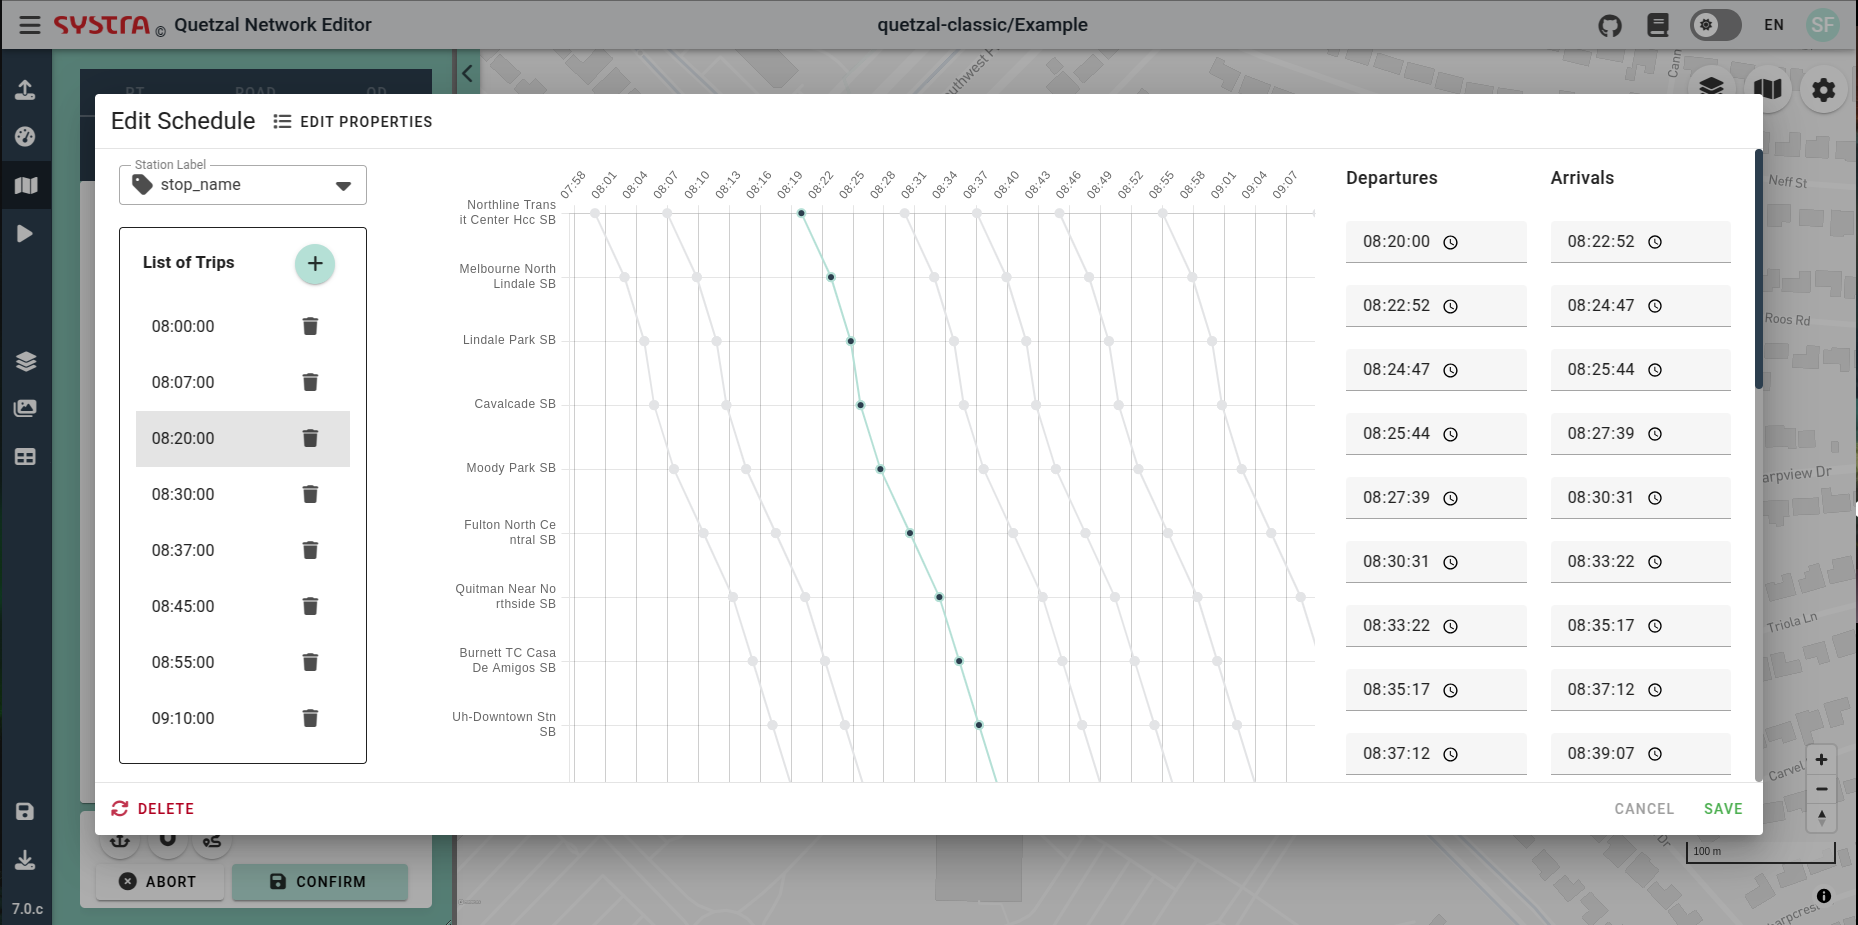Delete the 08:00:00 trip
This screenshot has width=1858, height=925.
tap(310, 326)
